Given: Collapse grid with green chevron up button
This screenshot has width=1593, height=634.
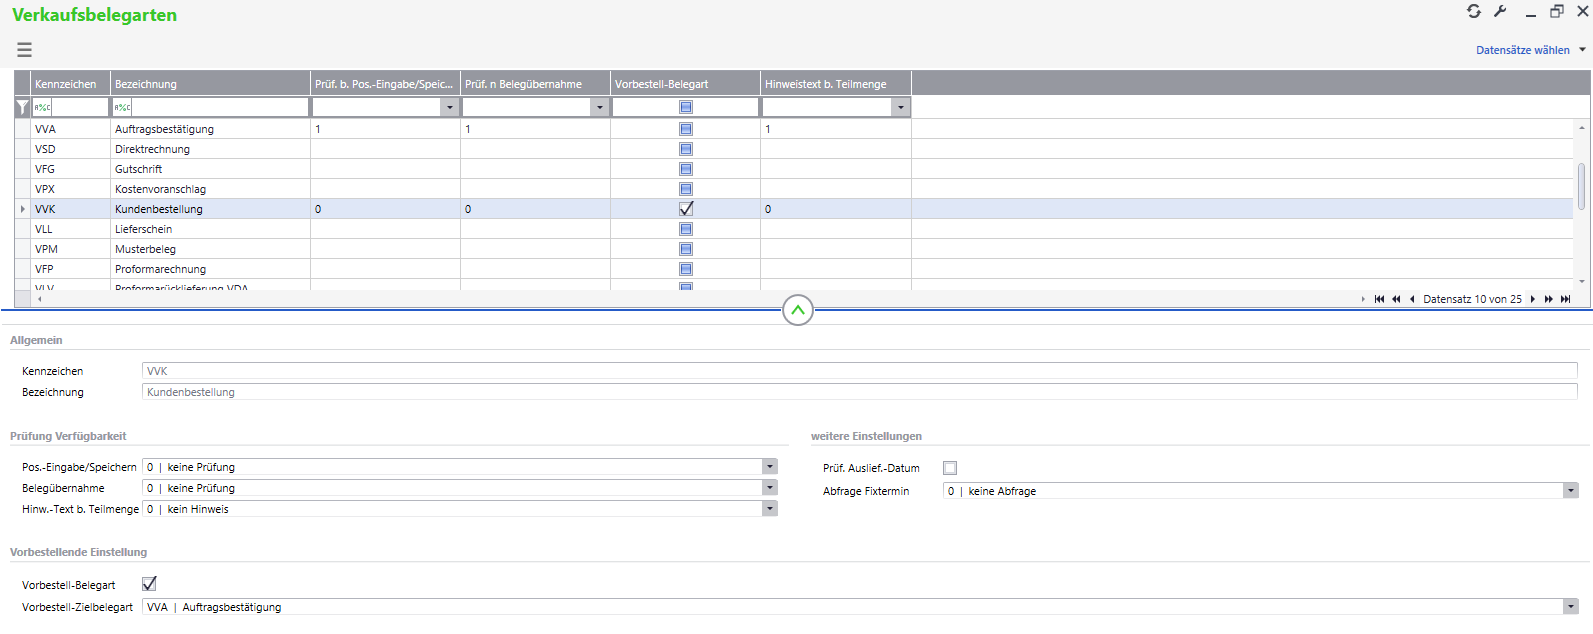Looking at the screenshot, I should click(797, 310).
